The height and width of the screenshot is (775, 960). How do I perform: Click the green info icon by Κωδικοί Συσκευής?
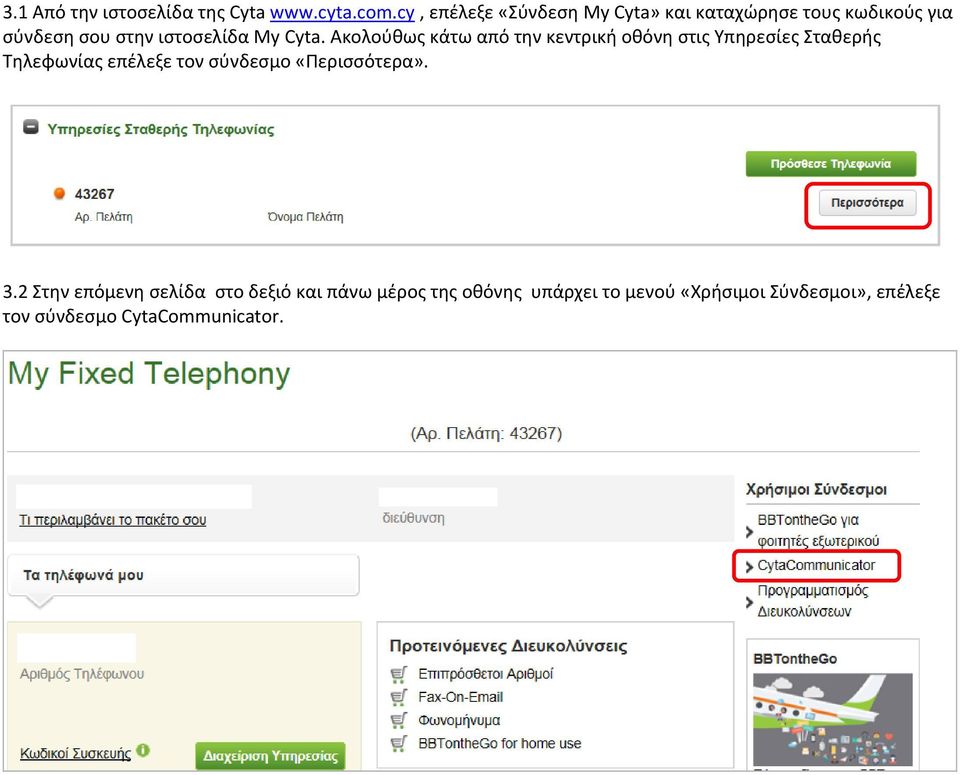point(143,750)
